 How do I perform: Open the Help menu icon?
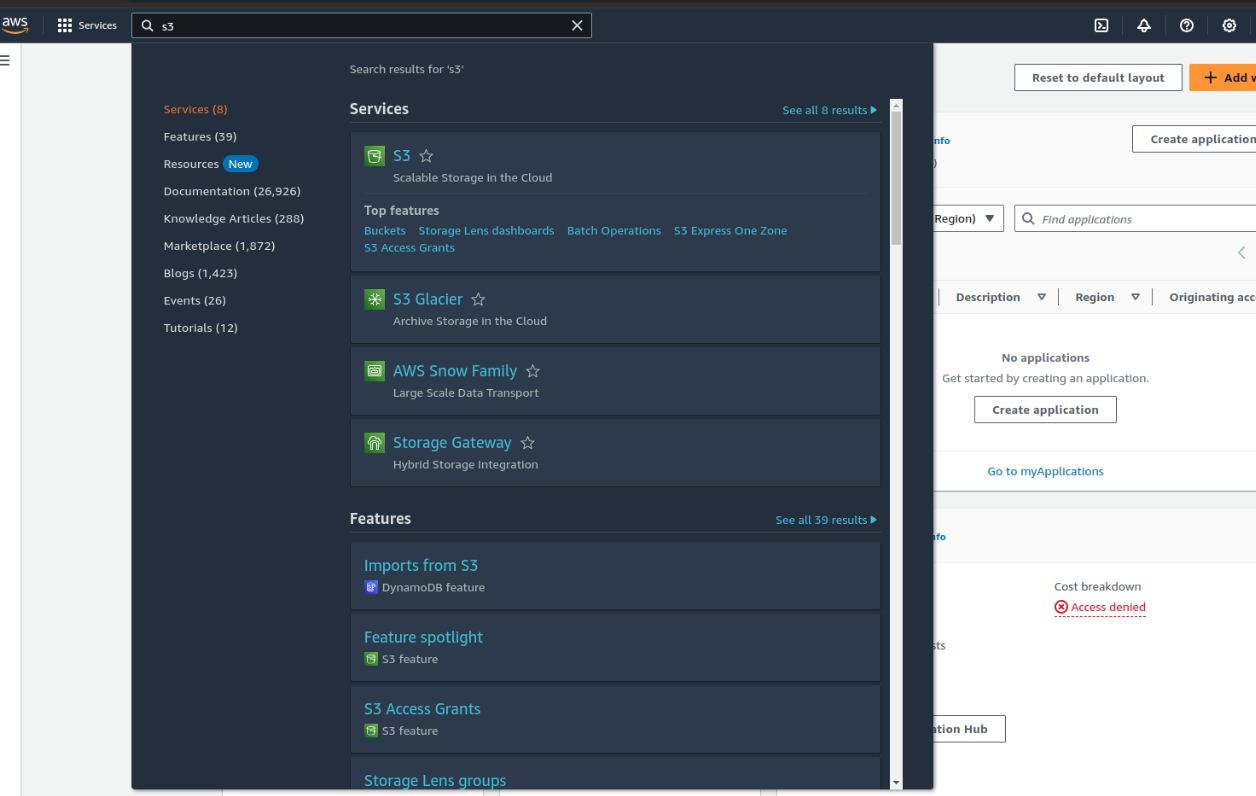1186,25
